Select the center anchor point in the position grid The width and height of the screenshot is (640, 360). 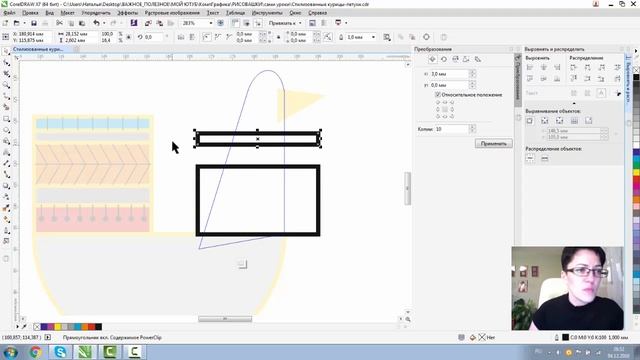tap(445, 109)
